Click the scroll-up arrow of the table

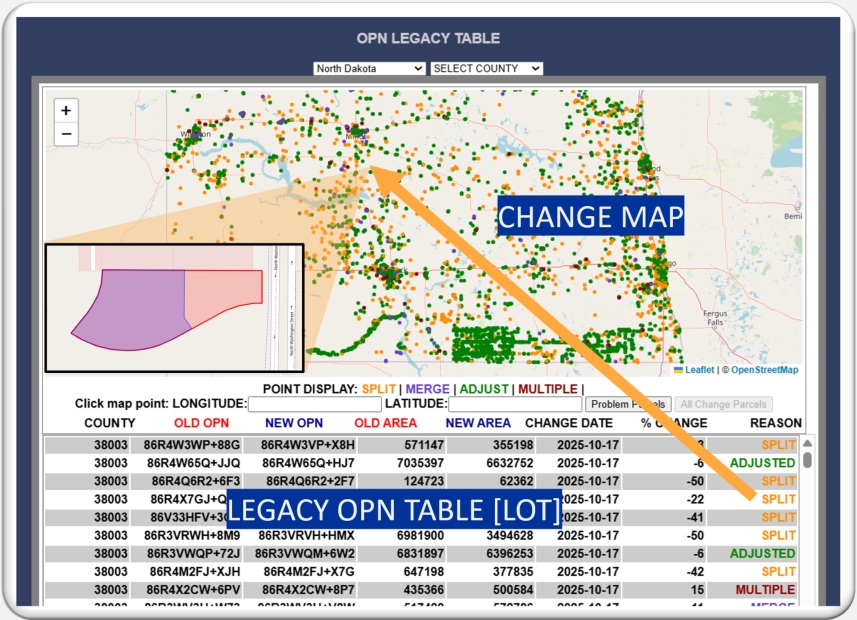807,444
